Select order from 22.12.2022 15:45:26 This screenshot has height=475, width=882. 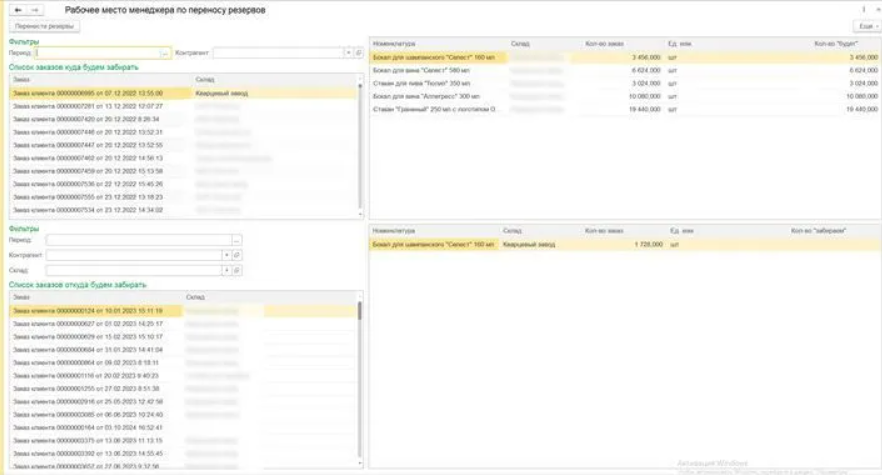pyautogui.click(x=183, y=184)
